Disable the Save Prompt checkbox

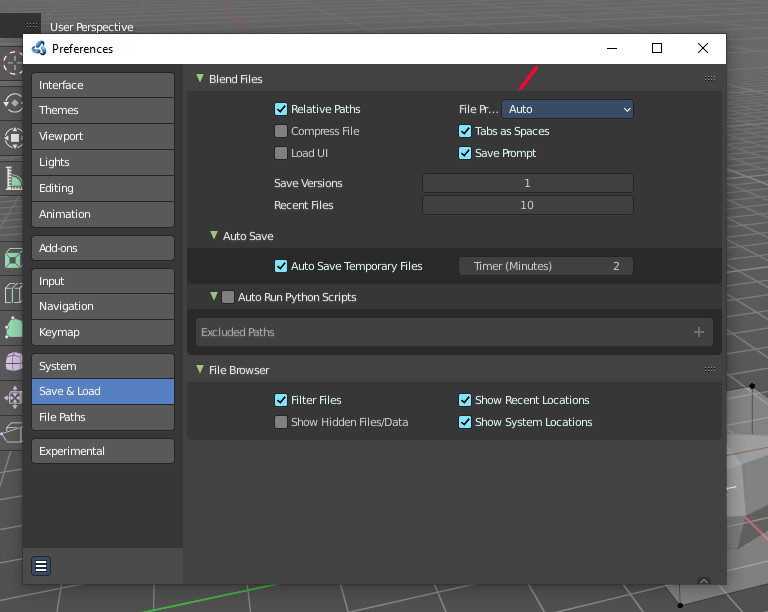465,153
